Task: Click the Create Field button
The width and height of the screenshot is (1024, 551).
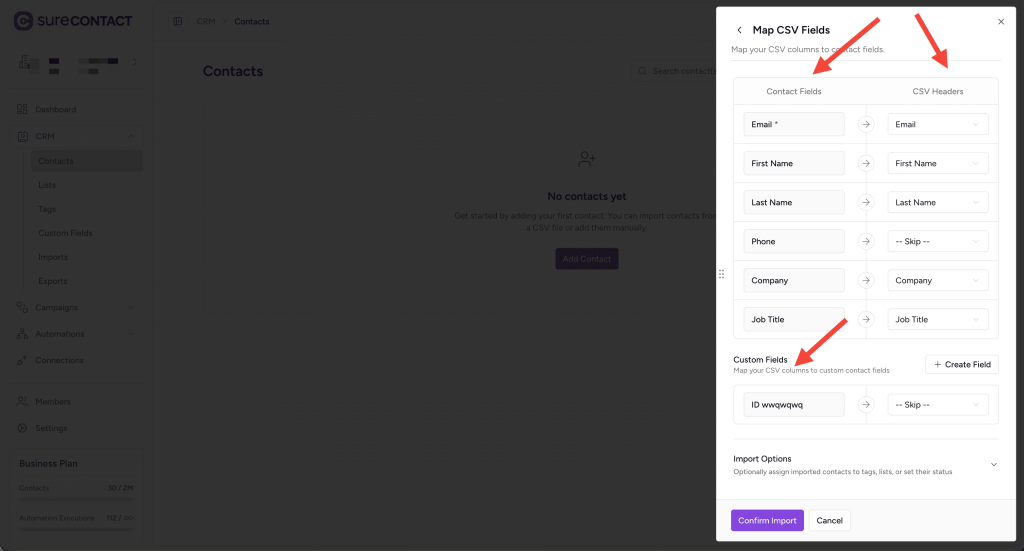Action: click(x=961, y=365)
